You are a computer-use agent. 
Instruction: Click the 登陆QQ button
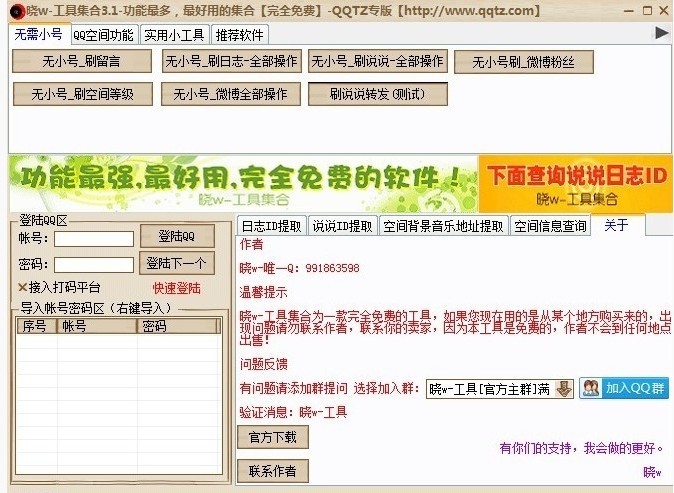[x=177, y=236]
